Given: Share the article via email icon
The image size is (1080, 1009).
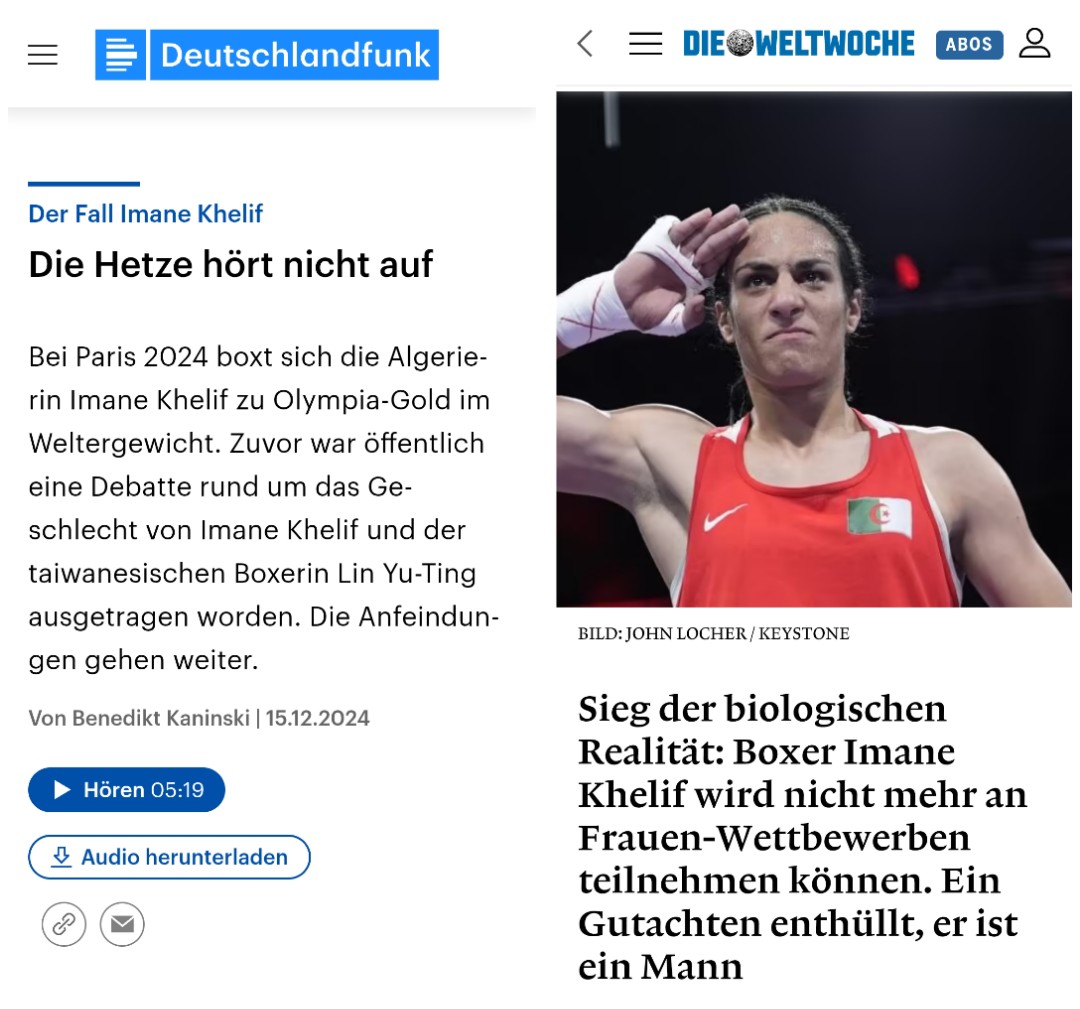Looking at the screenshot, I should [123, 924].
